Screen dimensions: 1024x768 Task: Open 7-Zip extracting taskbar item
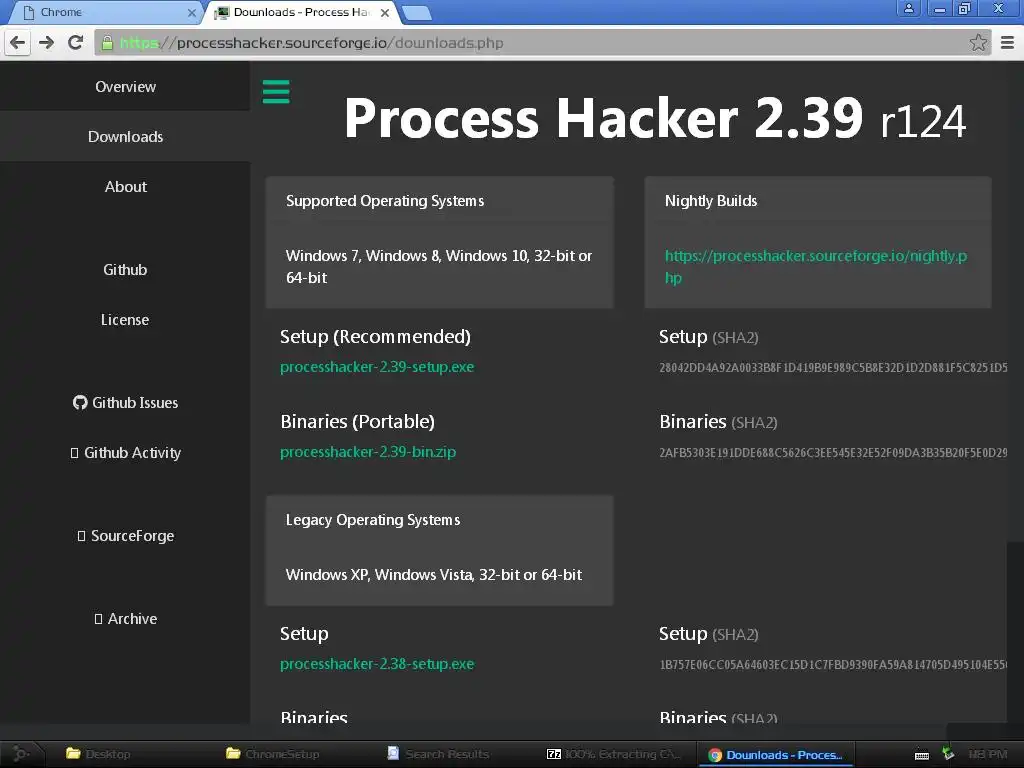613,754
